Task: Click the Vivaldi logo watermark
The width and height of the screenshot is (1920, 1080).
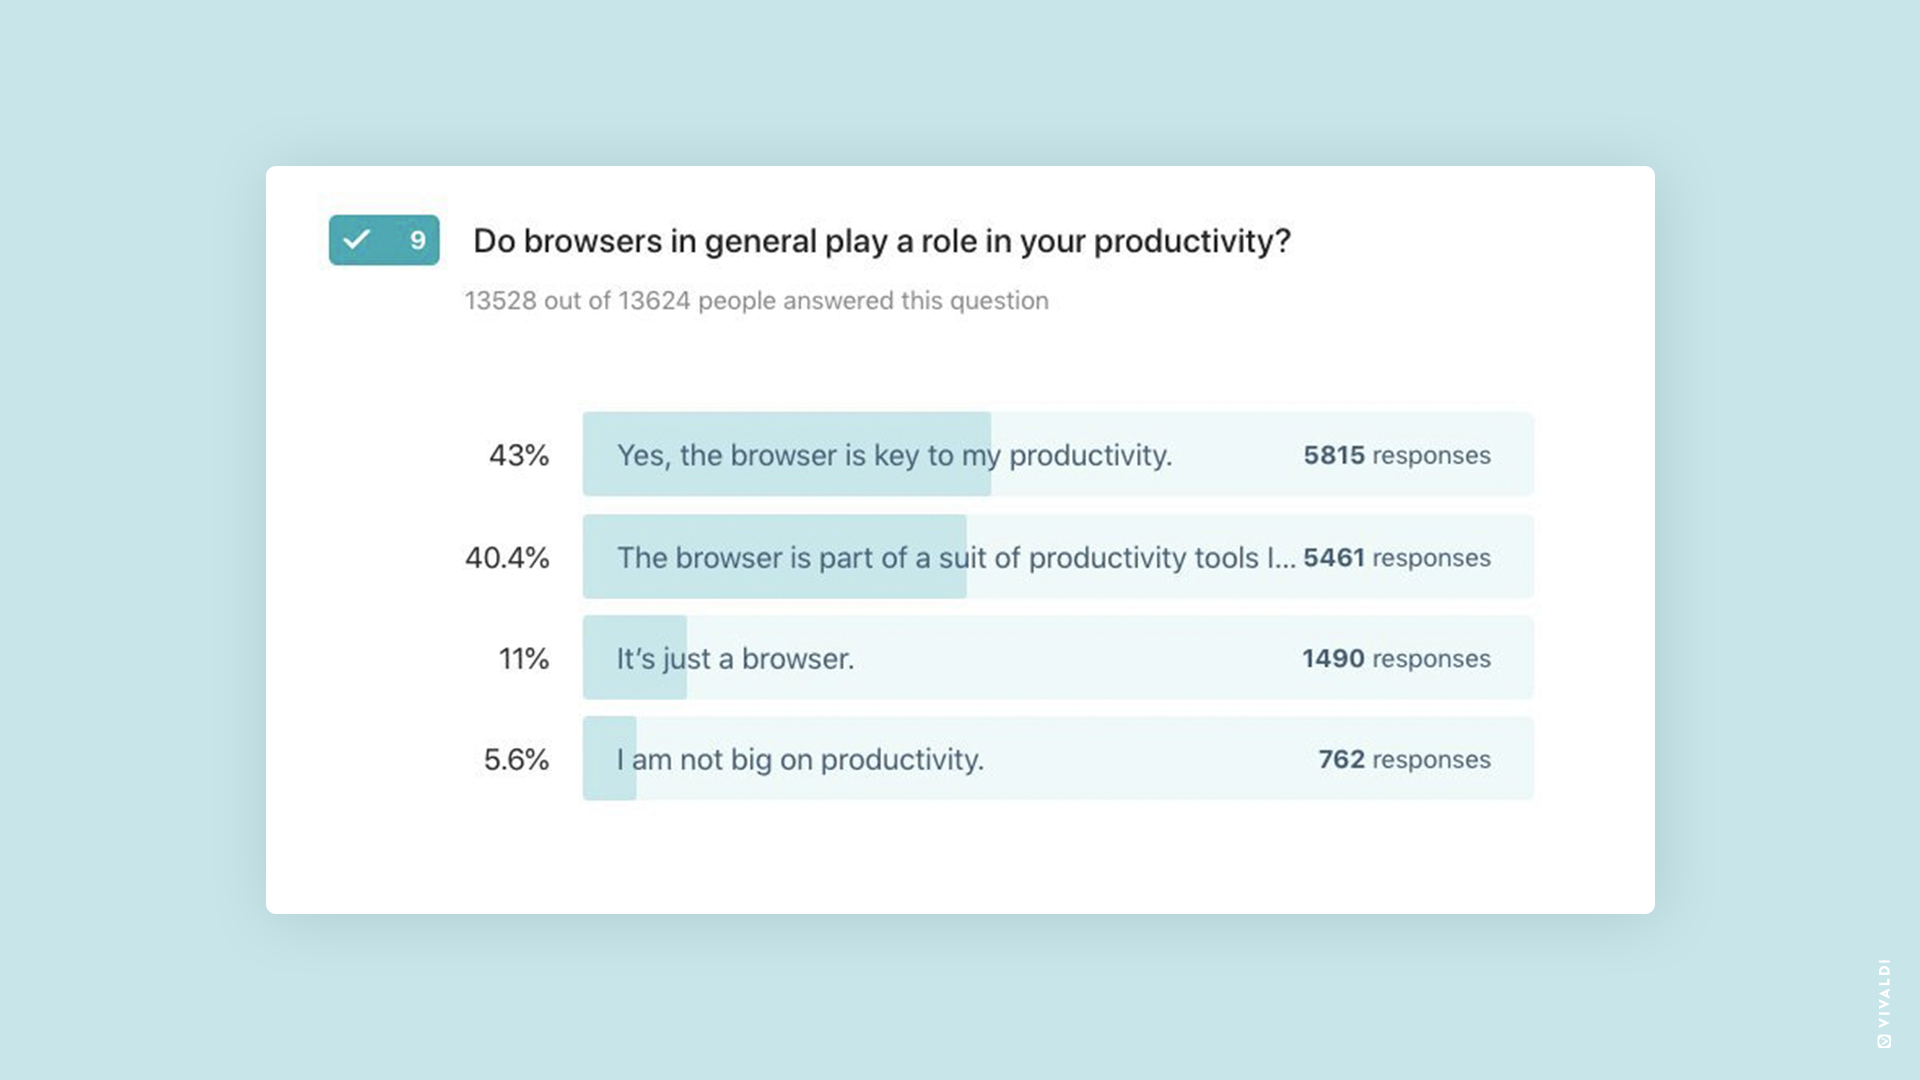Action: (x=1884, y=1003)
